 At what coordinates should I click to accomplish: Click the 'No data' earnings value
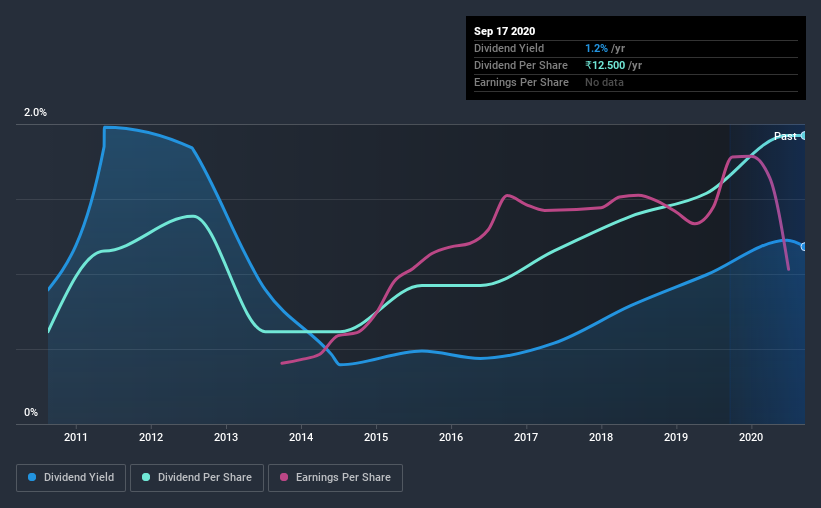tap(604, 82)
